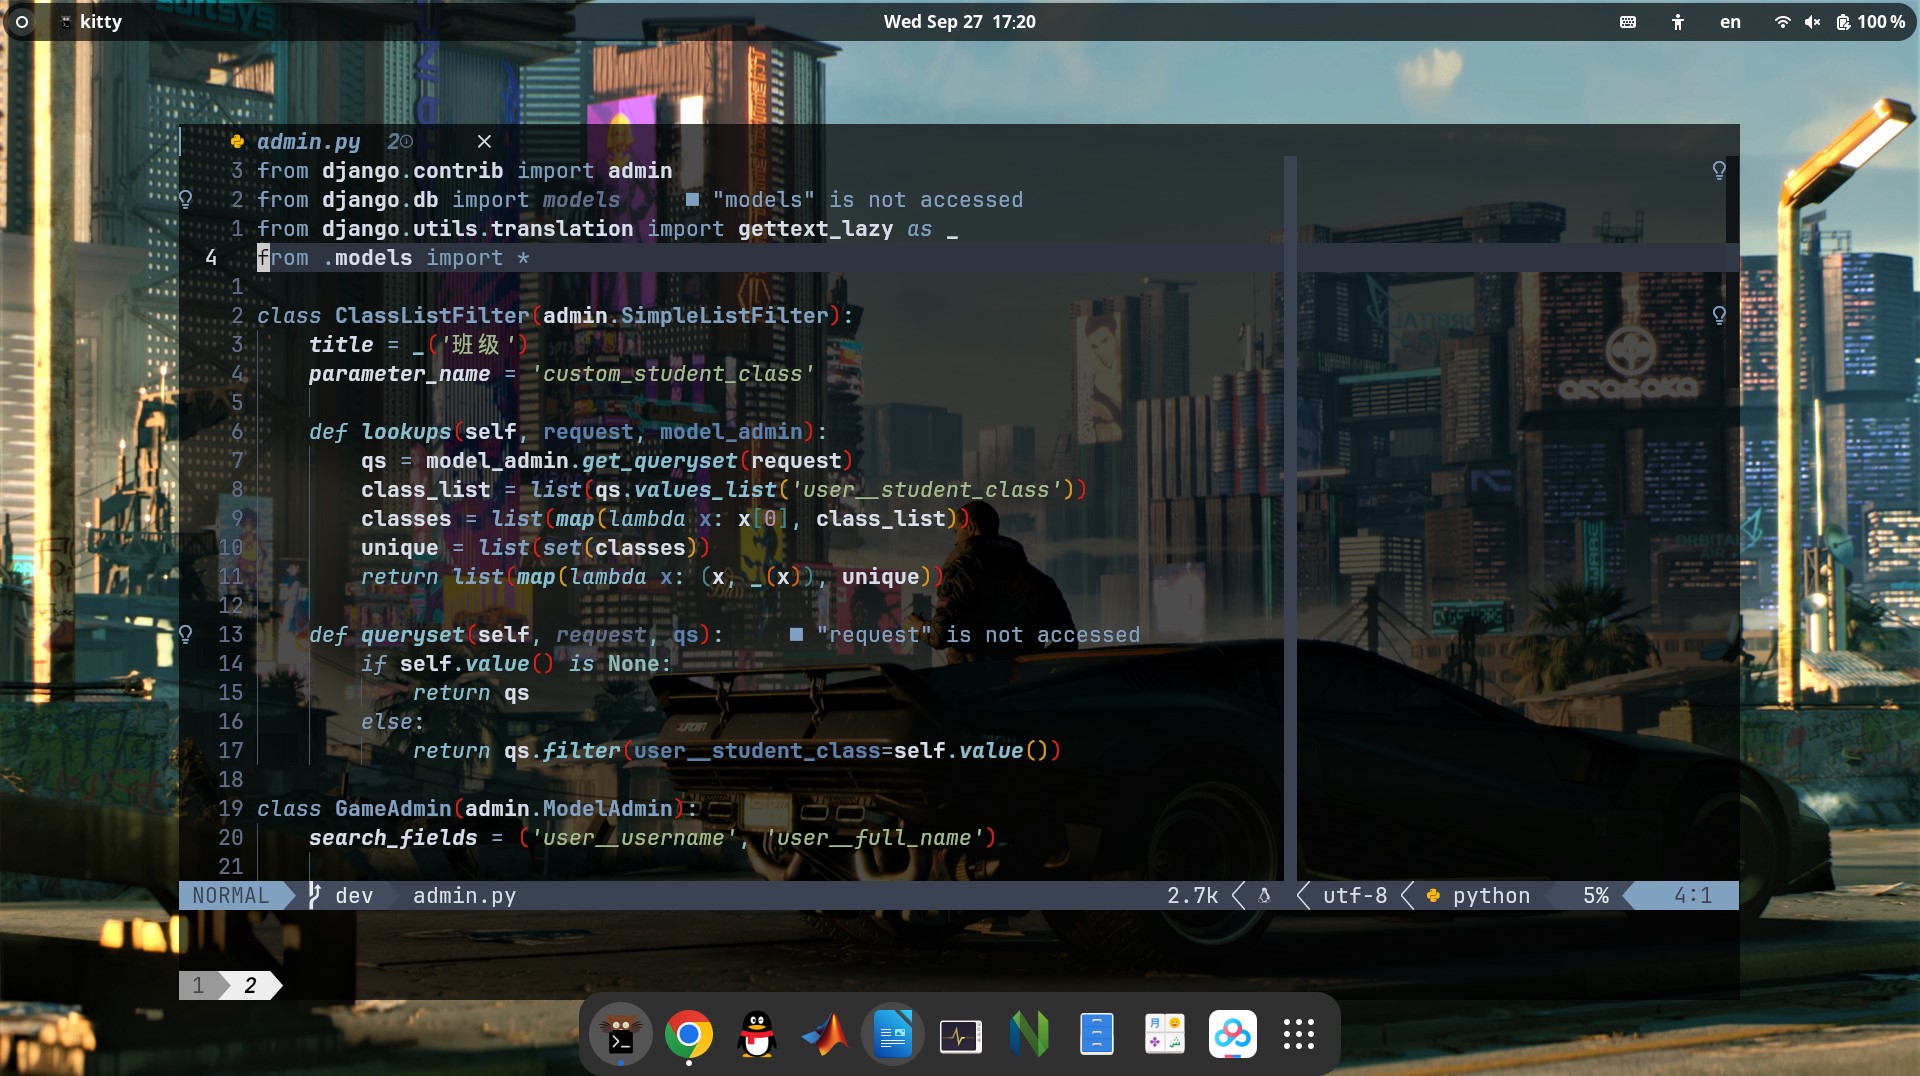Click the battery 100% indicator
Image resolution: width=1920 pixels, height=1076 pixels.
point(1870,22)
